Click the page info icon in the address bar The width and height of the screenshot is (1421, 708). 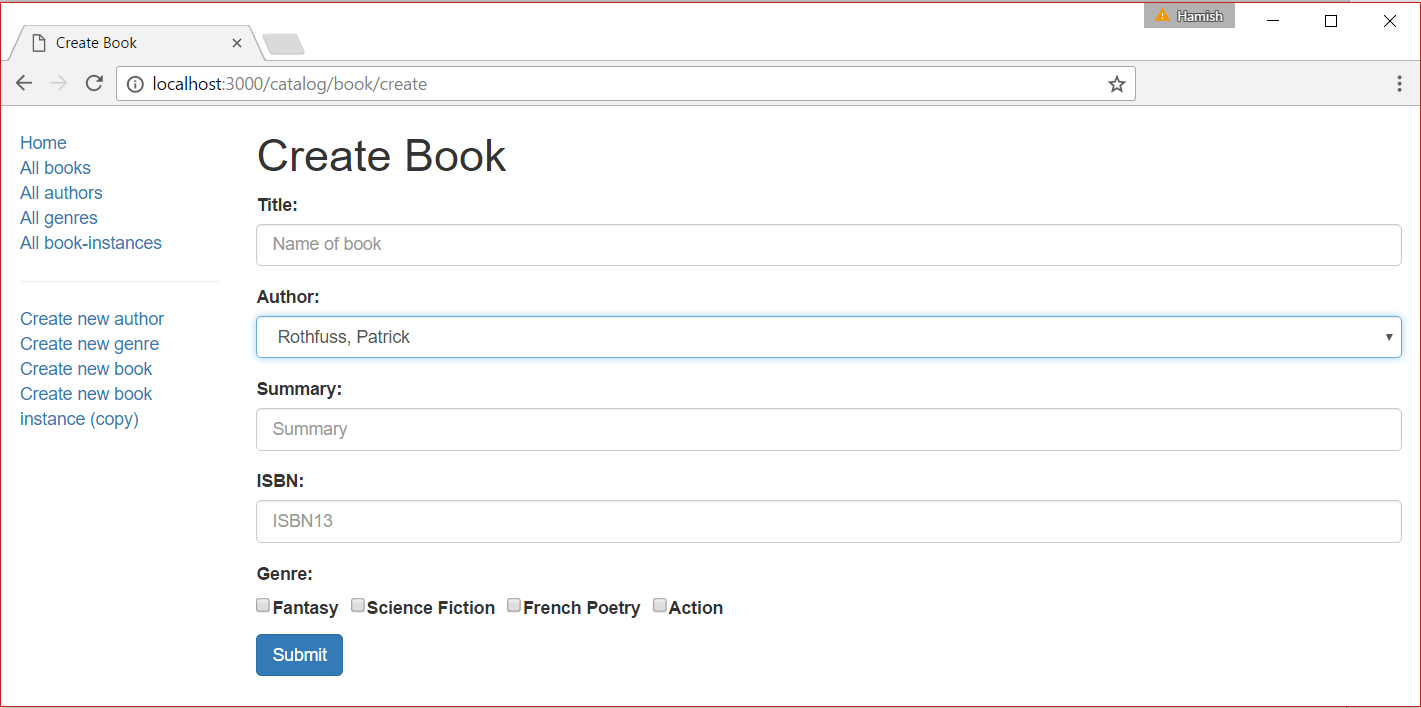(x=135, y=83)
